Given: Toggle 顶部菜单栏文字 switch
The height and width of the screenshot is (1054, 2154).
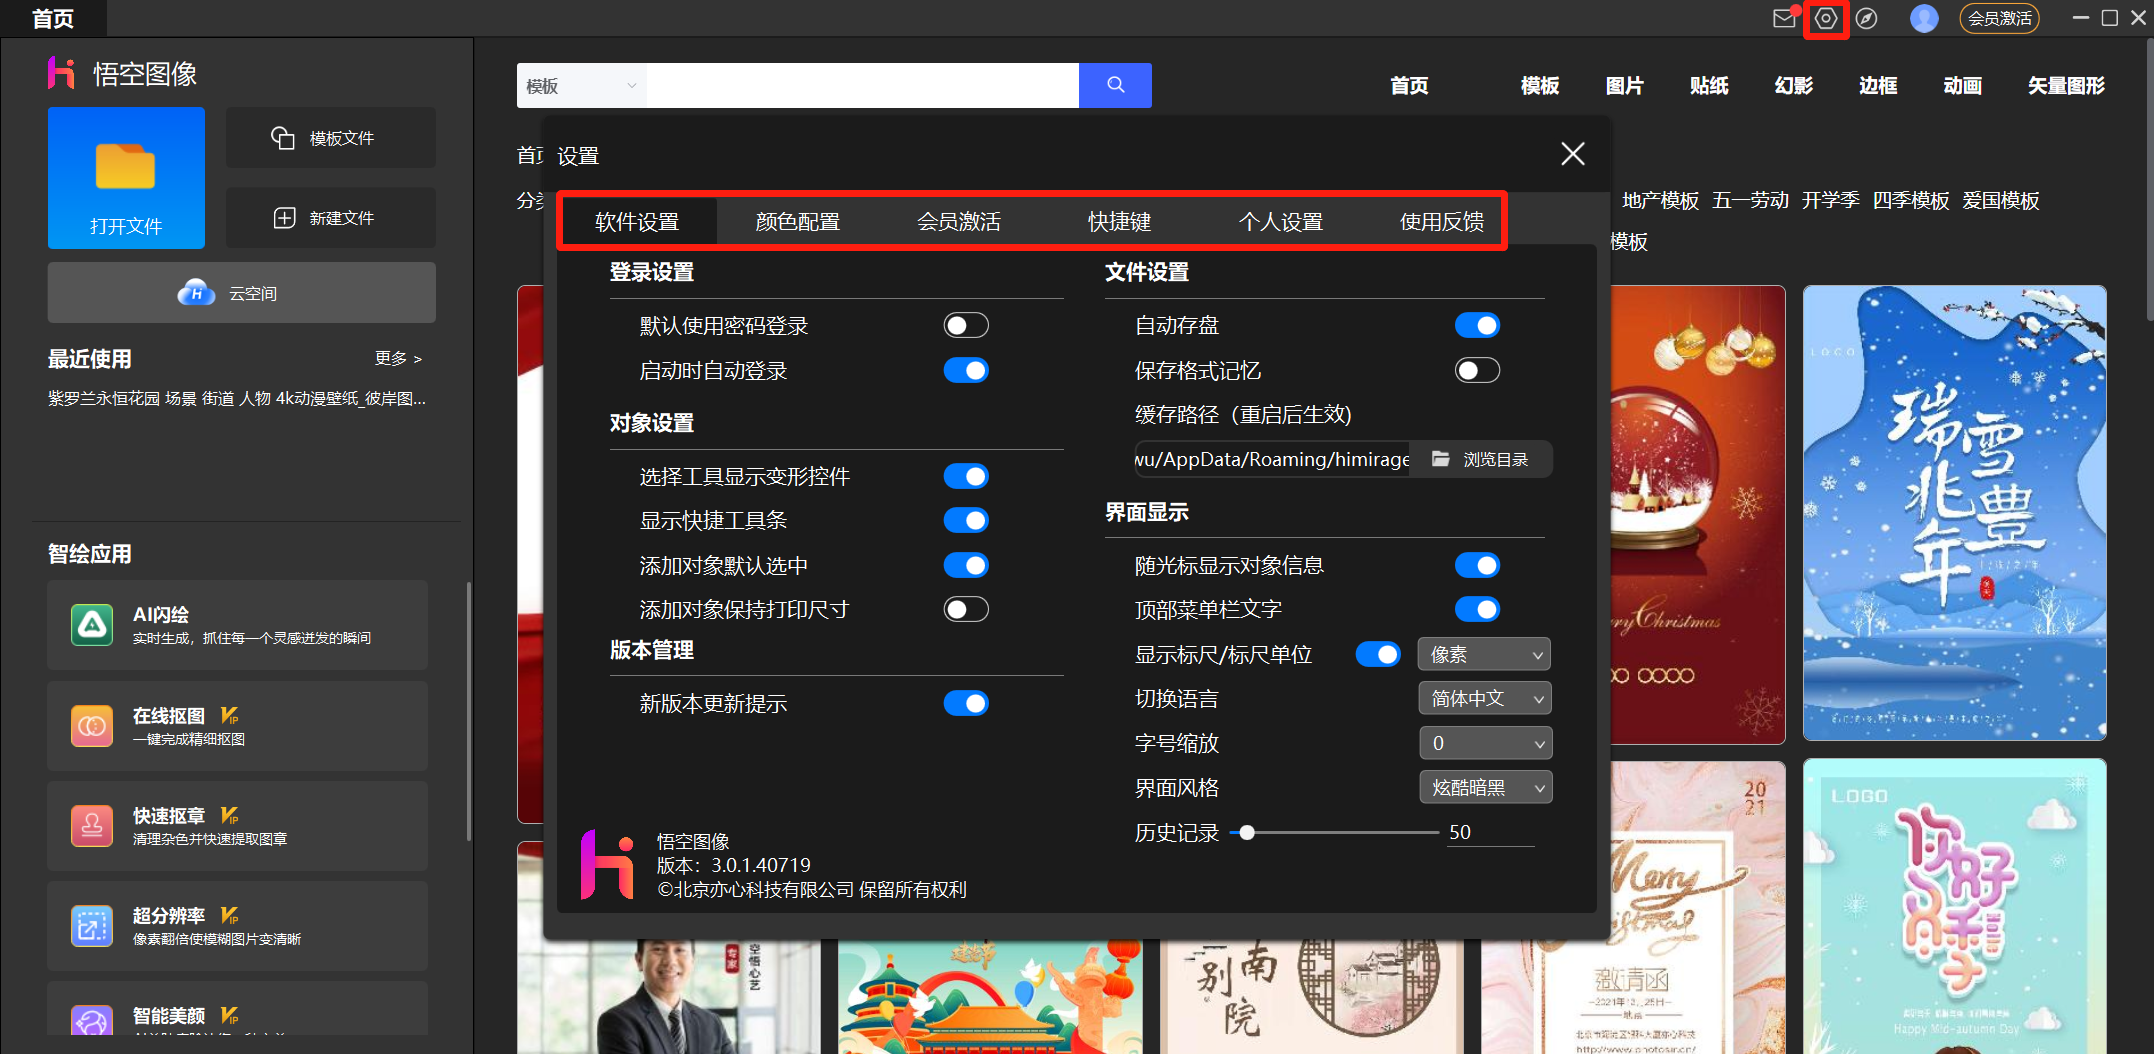Looking at the screenshot, I should coord(1477,609).
